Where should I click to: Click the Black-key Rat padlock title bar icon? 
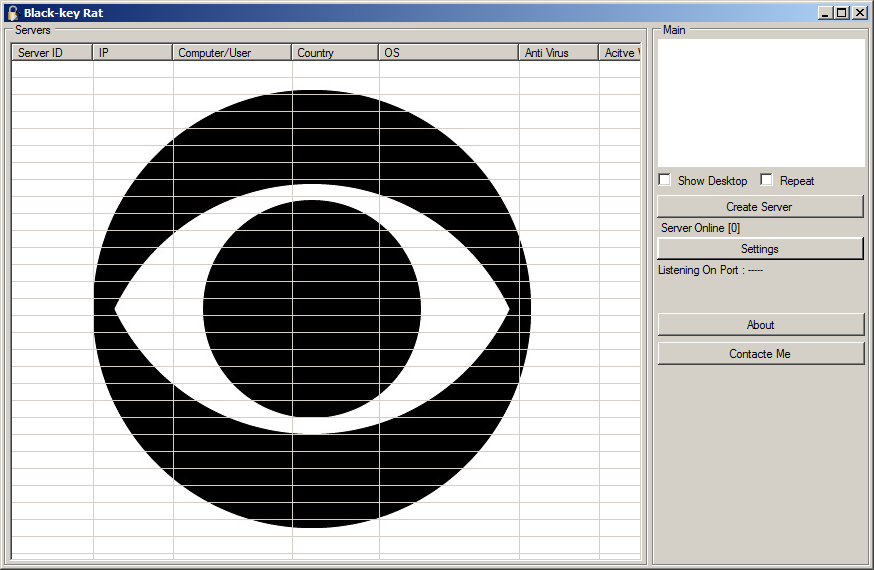click(13, 13)
